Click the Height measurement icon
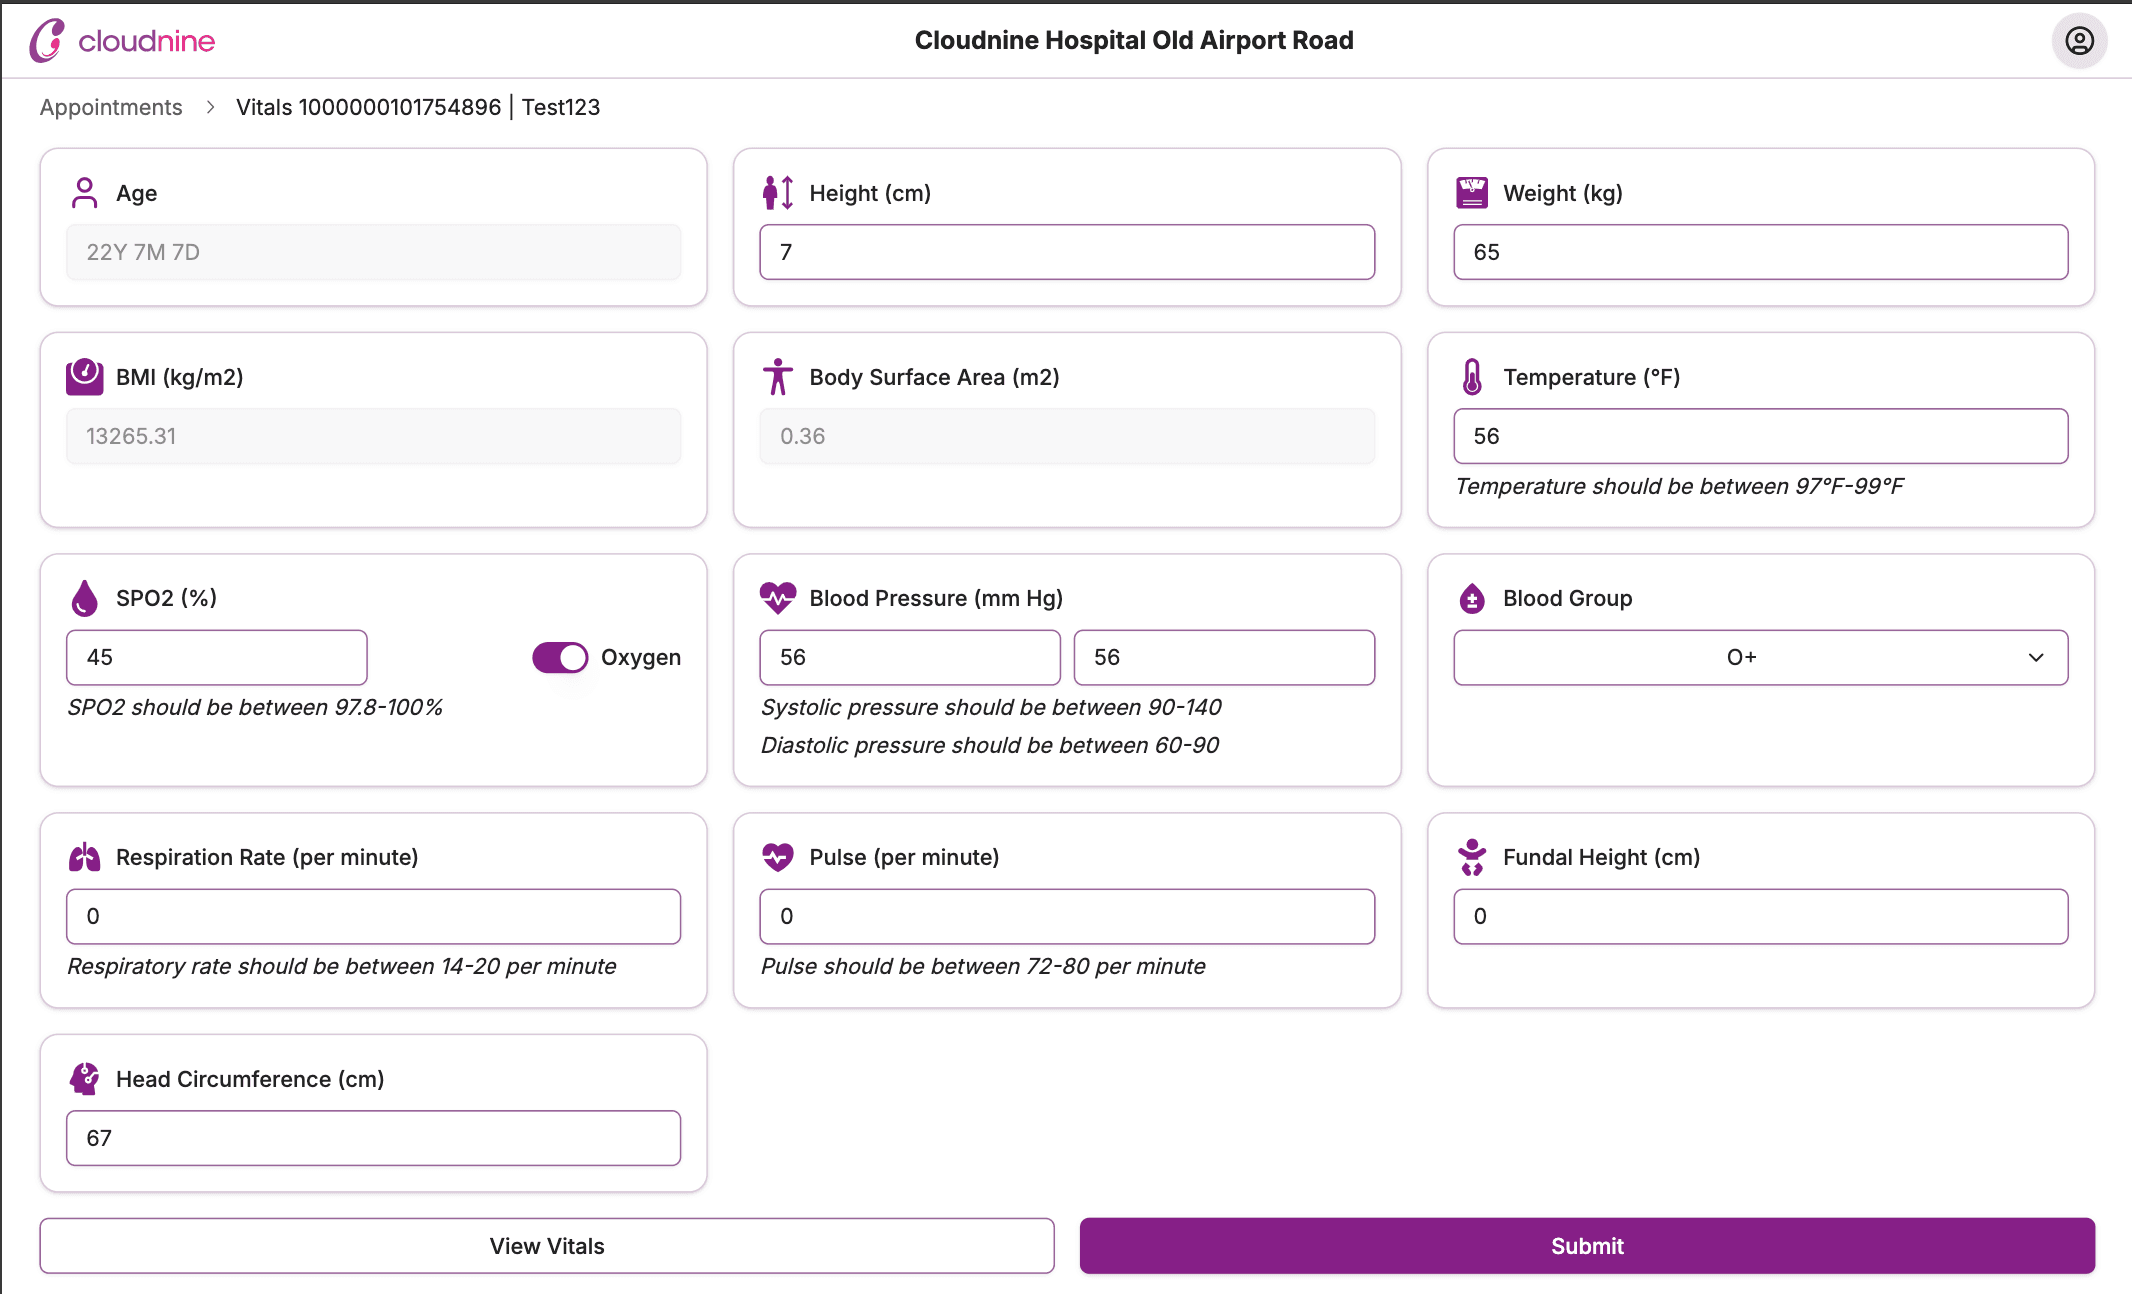Image resolution: width=2132 pixels, height=1294 pixels. tap(777, 192)
